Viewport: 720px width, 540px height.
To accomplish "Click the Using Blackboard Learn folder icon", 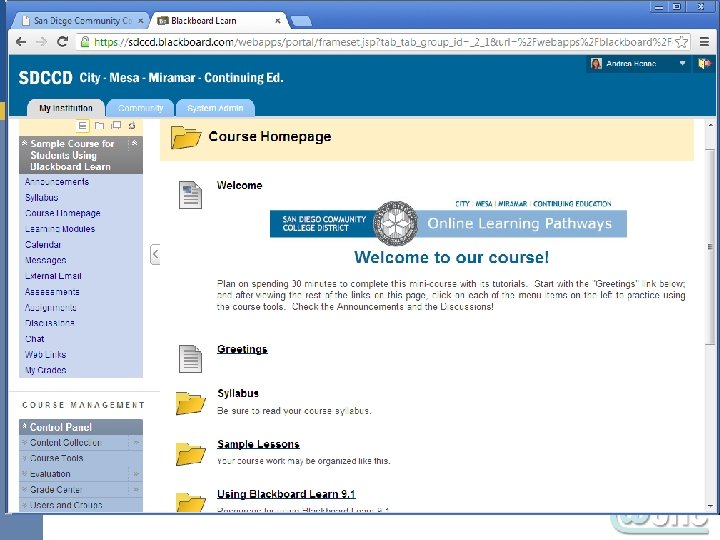I will 190,501.
